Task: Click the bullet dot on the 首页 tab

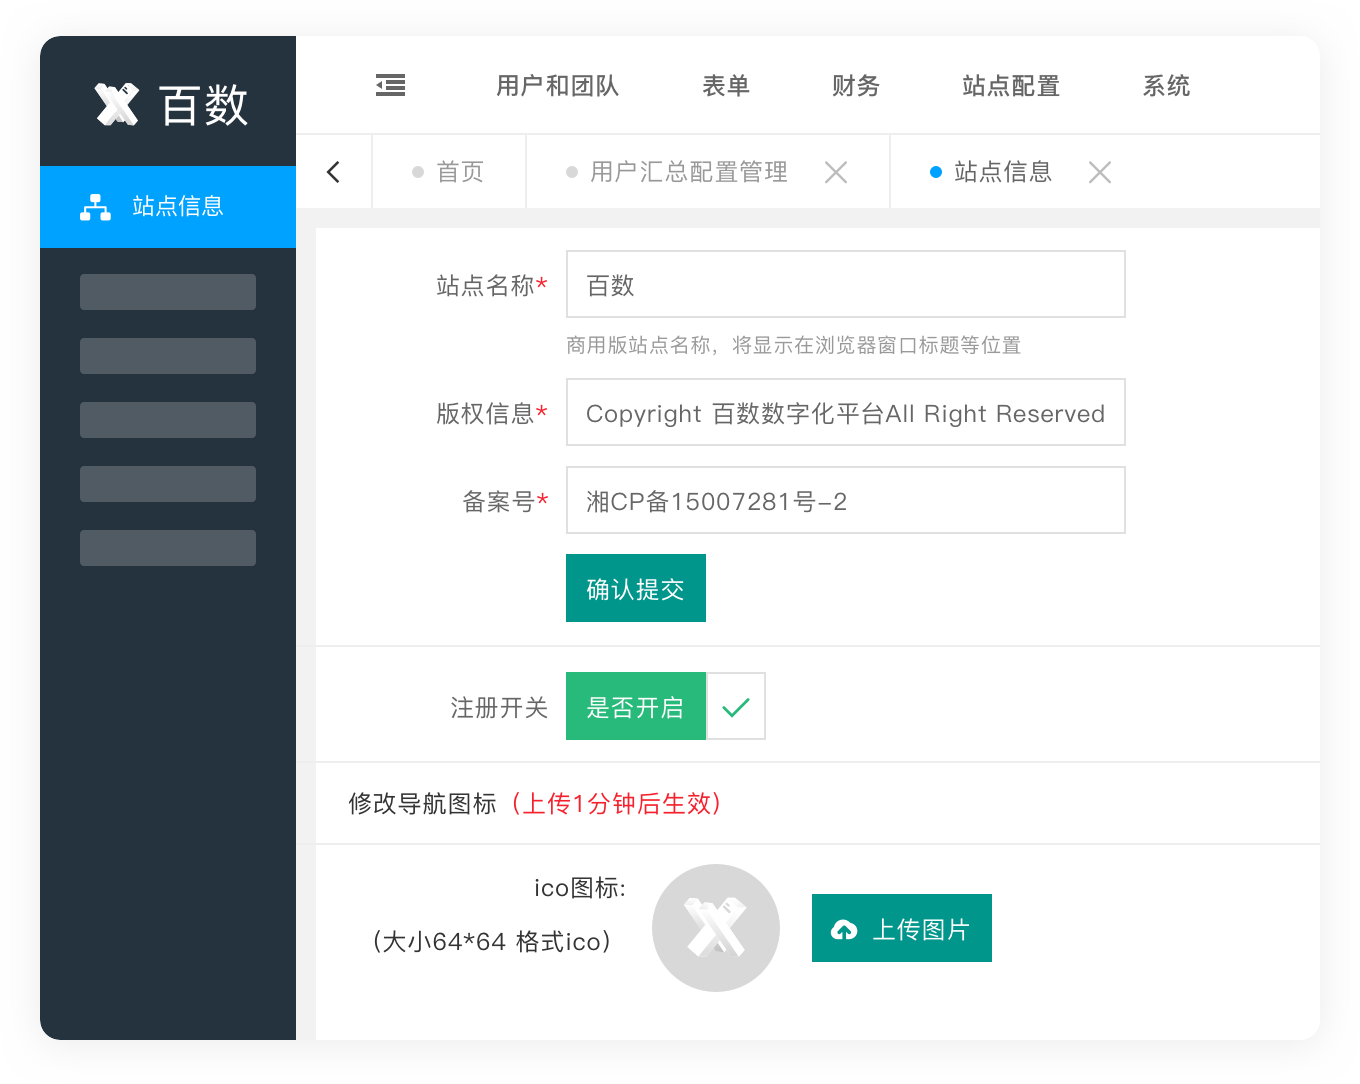Action: tap(418, 171)
